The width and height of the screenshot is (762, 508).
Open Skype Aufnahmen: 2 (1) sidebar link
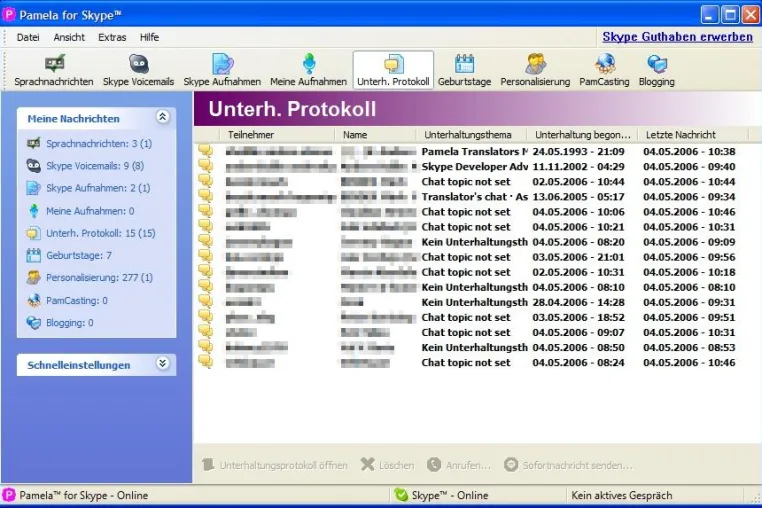coord(98,188)
